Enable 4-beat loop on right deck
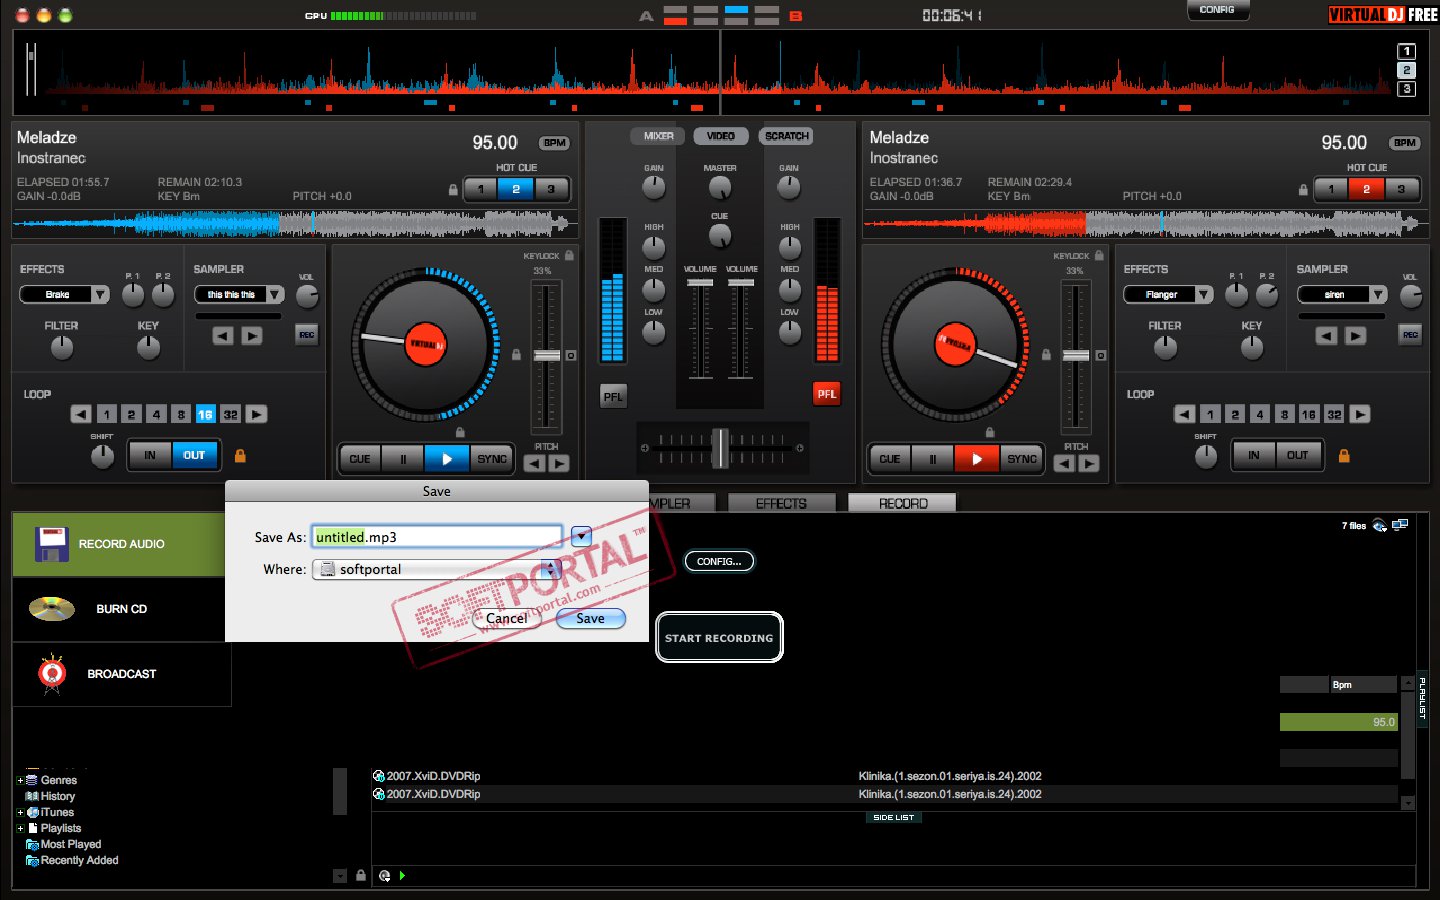Image resolution: width=1440 pixels, height=900 pixels. [1260, 414]
